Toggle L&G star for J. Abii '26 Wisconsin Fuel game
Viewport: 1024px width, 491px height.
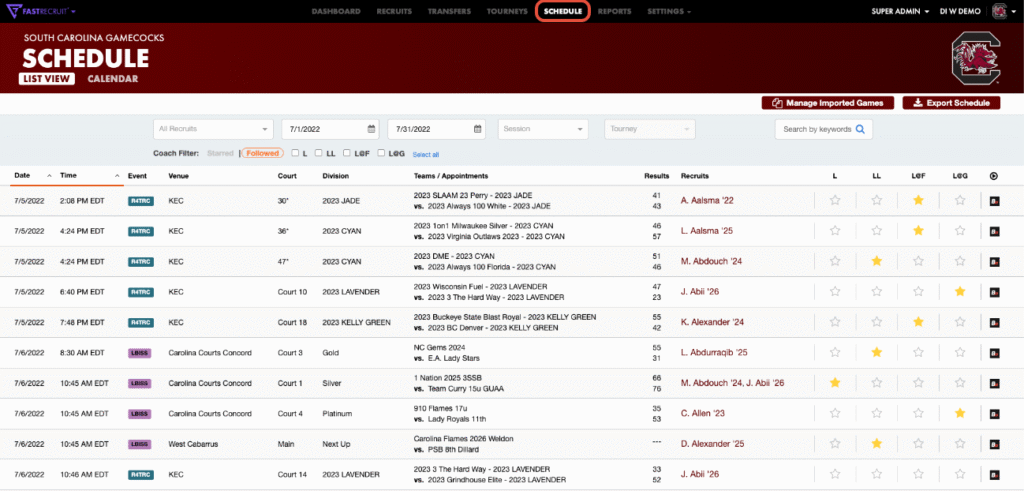(960, 291)
